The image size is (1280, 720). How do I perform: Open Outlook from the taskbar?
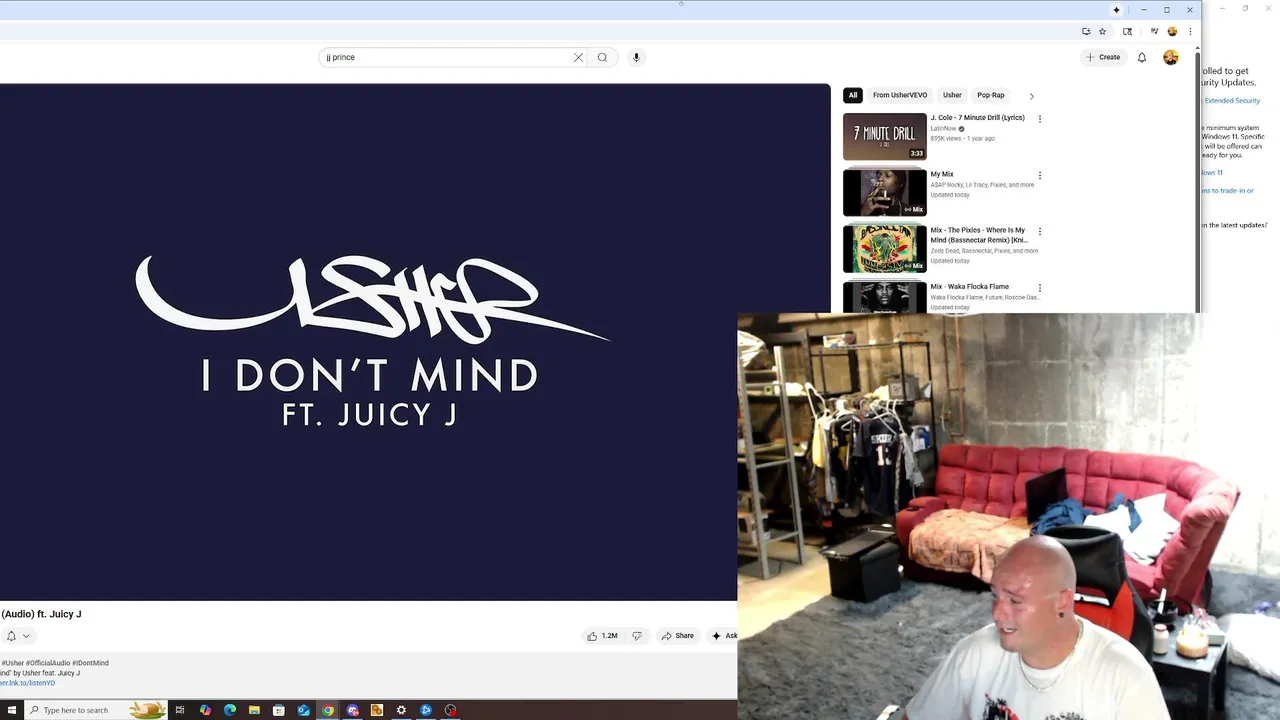[303, 710]
